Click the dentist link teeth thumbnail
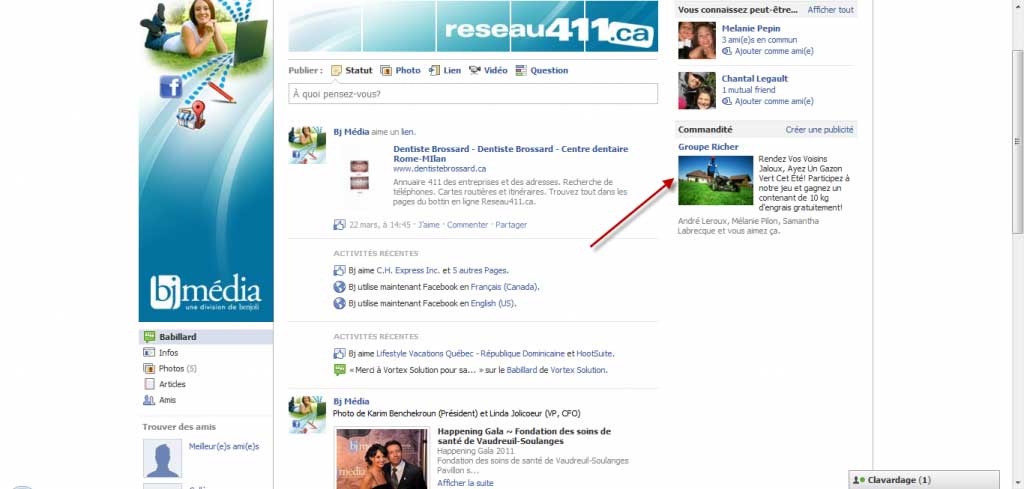The height and width of the screenshot is (489, 1024). [360, 175]
